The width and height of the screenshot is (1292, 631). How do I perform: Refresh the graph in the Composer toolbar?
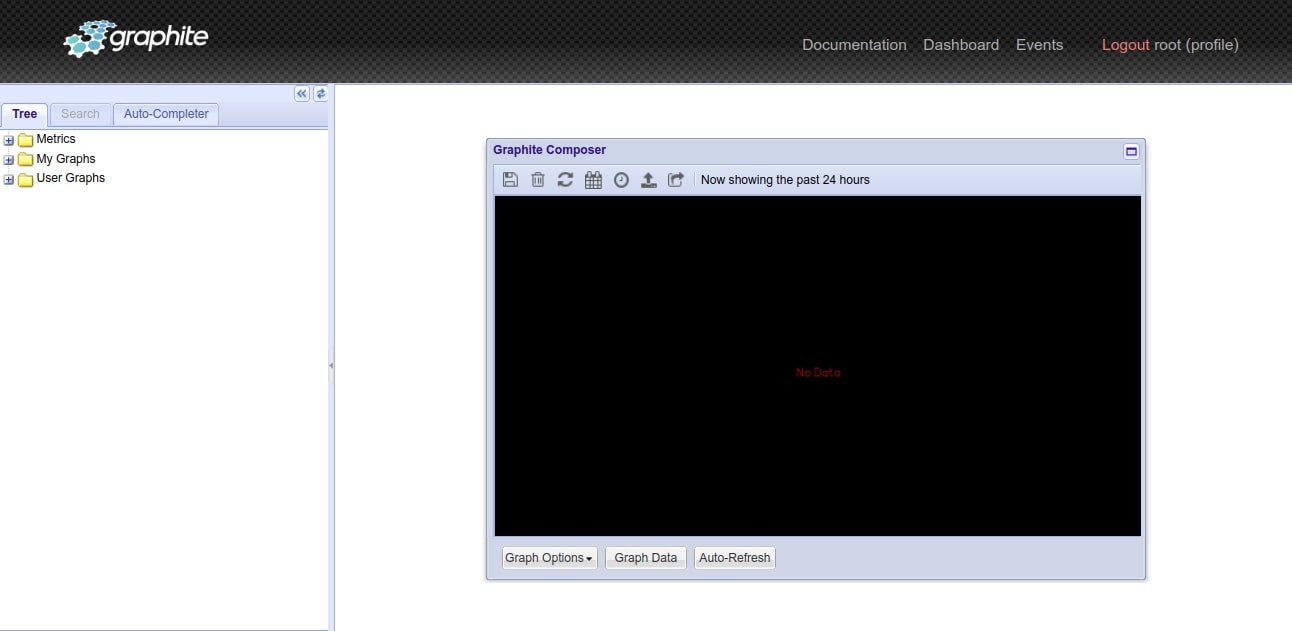(x=565, y=180)
